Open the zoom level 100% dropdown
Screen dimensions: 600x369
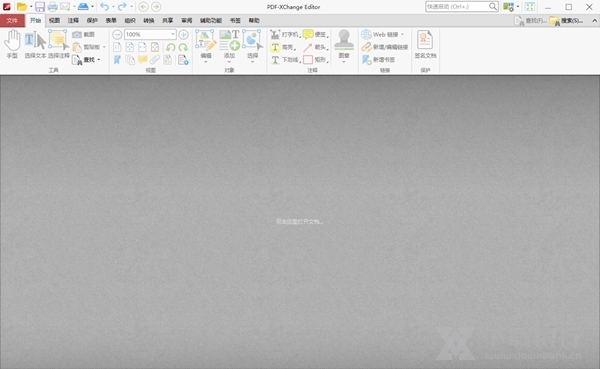[x=173, y=34]
